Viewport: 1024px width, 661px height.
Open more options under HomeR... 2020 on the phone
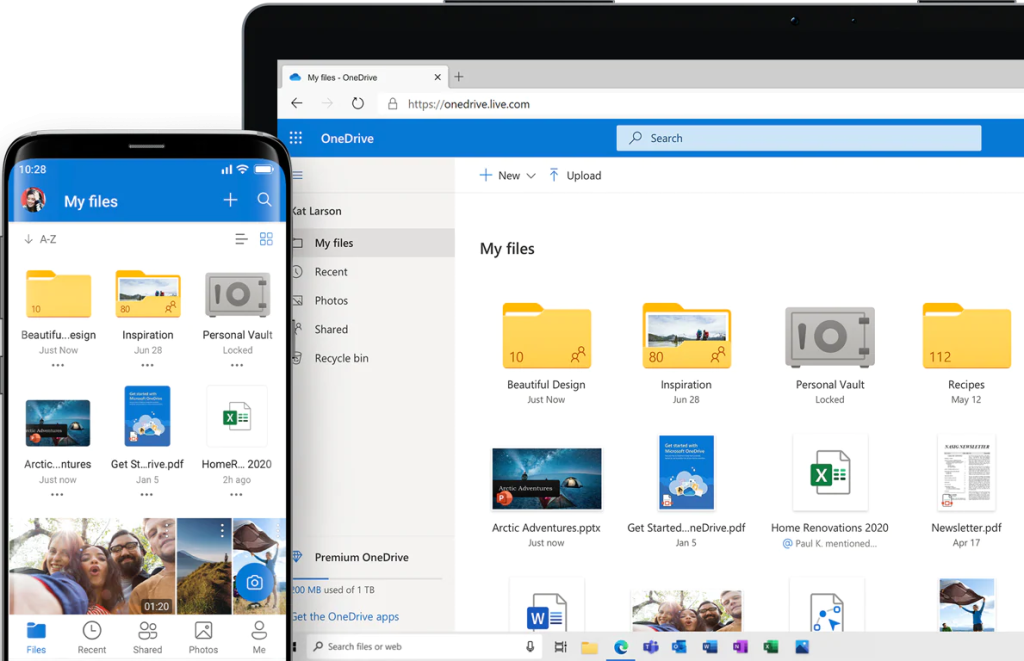(236, 494)
